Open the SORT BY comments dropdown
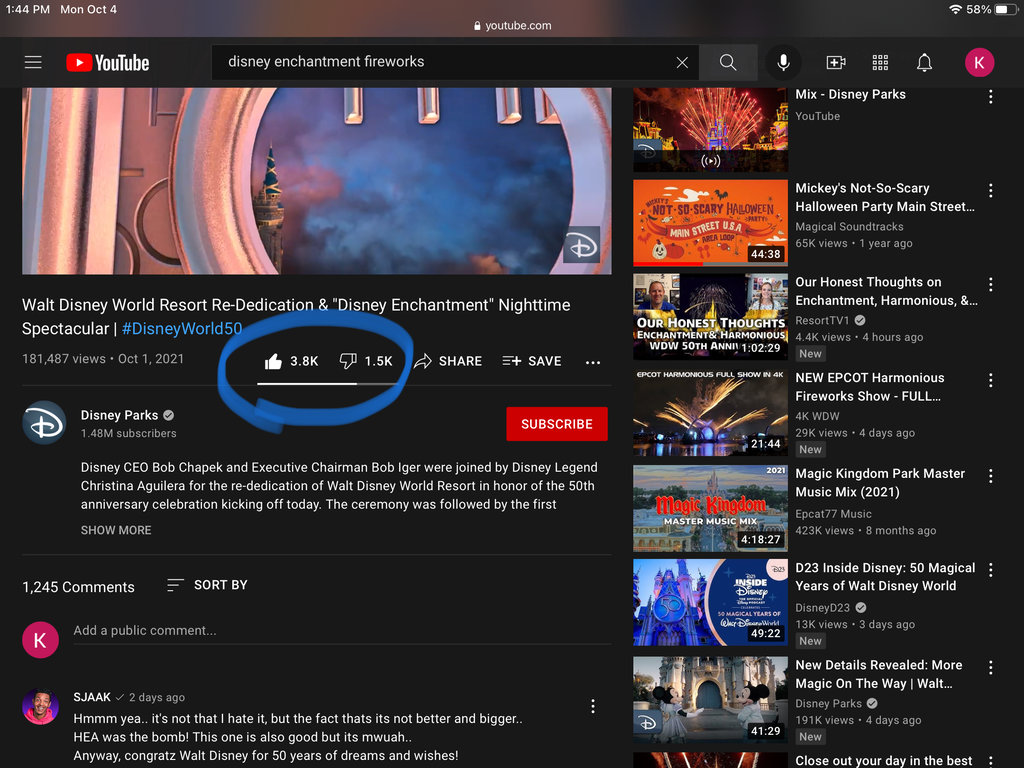Screen dimensions: 1024x768 tap(207, 585)
